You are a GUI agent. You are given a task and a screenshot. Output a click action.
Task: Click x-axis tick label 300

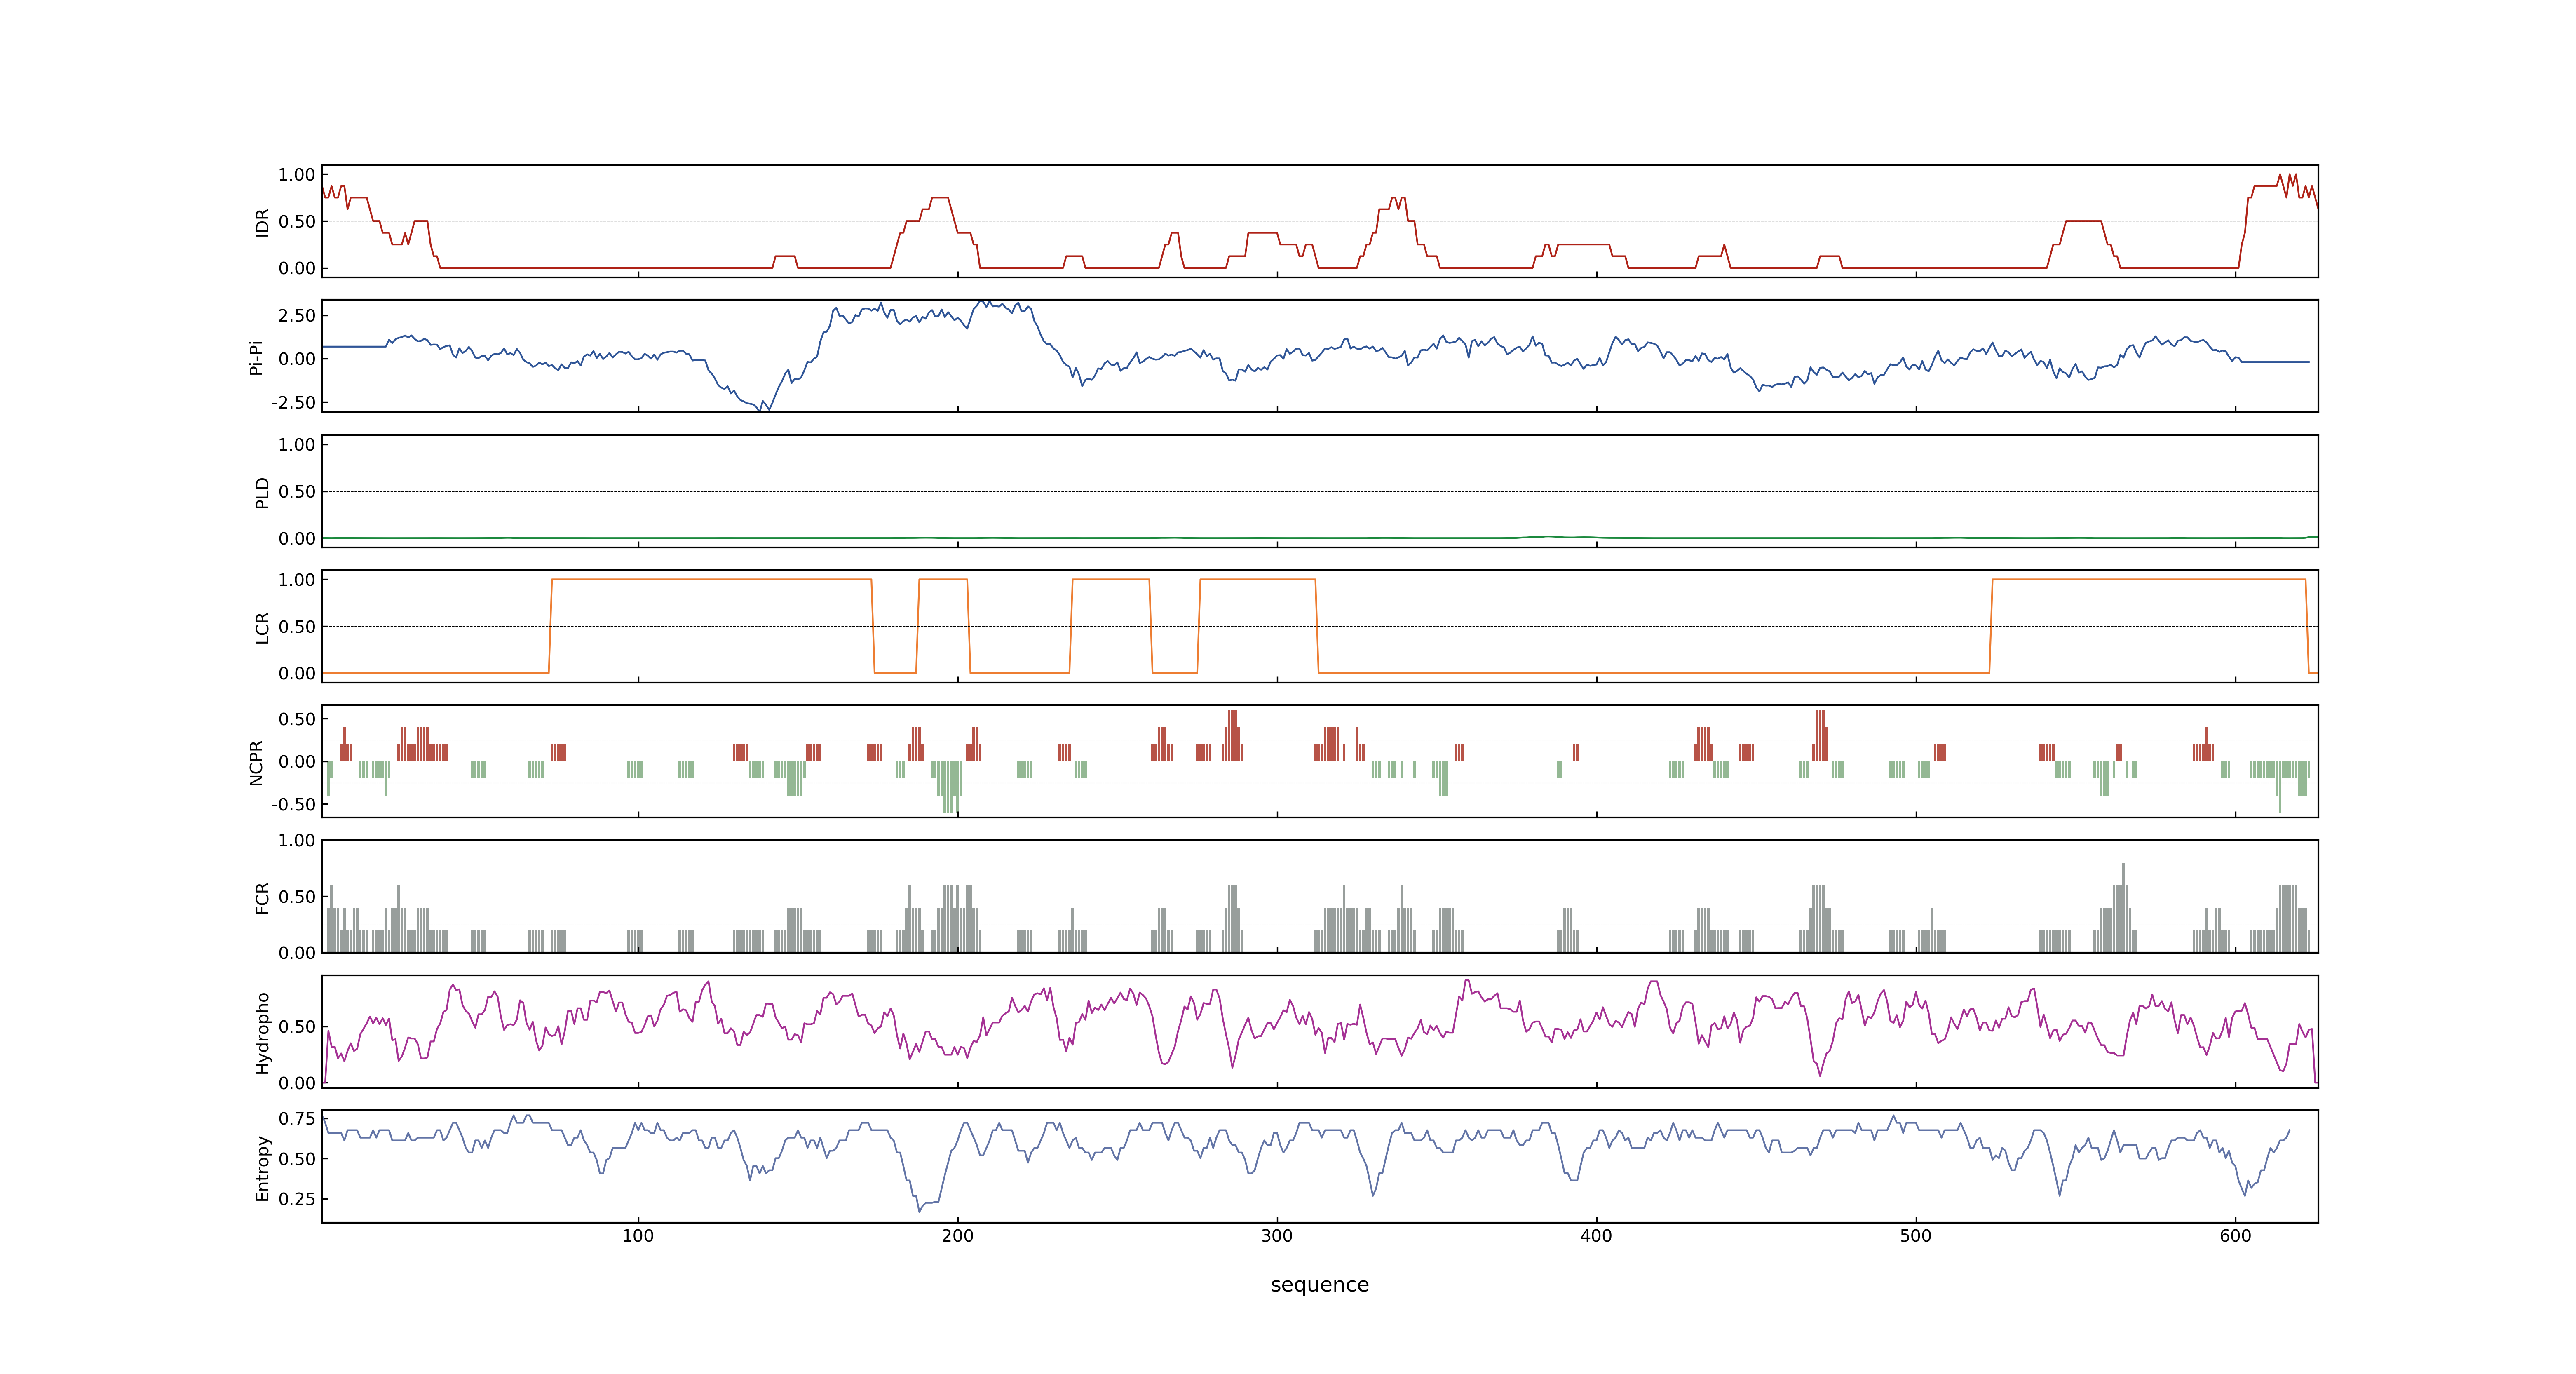[1277, 1236]
